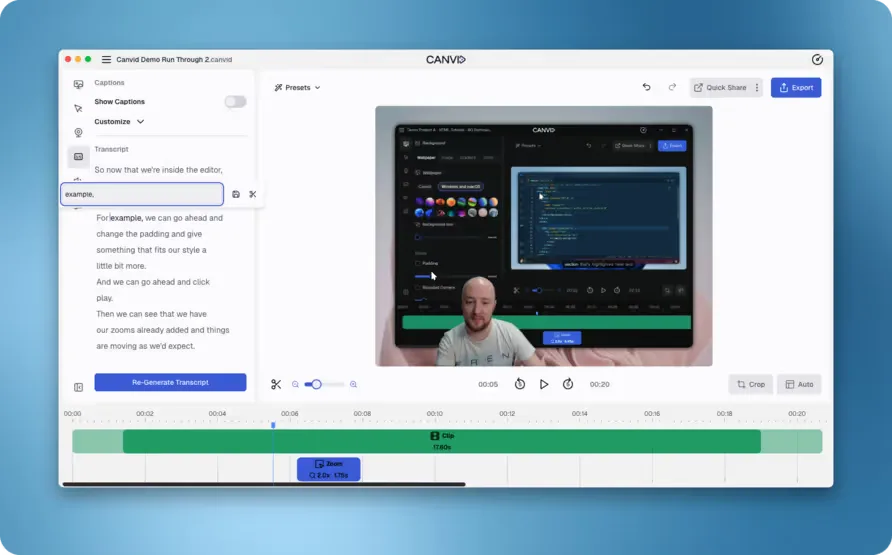Viewport: 892px width, 555px height.
Task: Click the split scissors tool above the timeline
Action: [276, 384]
